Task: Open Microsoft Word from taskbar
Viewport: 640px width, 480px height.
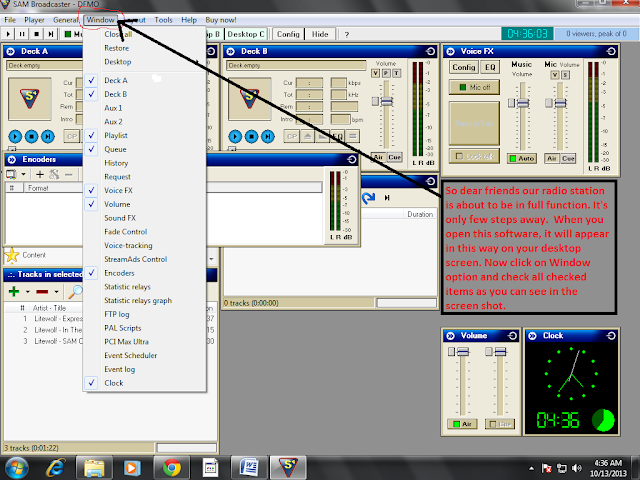Action: click(x=249, y=468)
